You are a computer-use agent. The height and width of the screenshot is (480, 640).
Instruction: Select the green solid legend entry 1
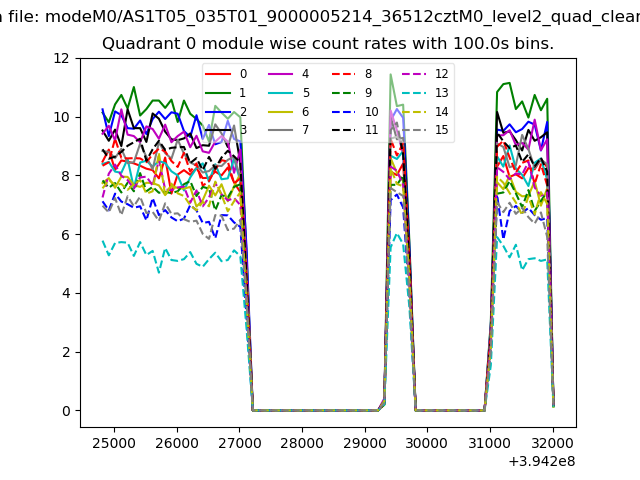coord(226,93)
